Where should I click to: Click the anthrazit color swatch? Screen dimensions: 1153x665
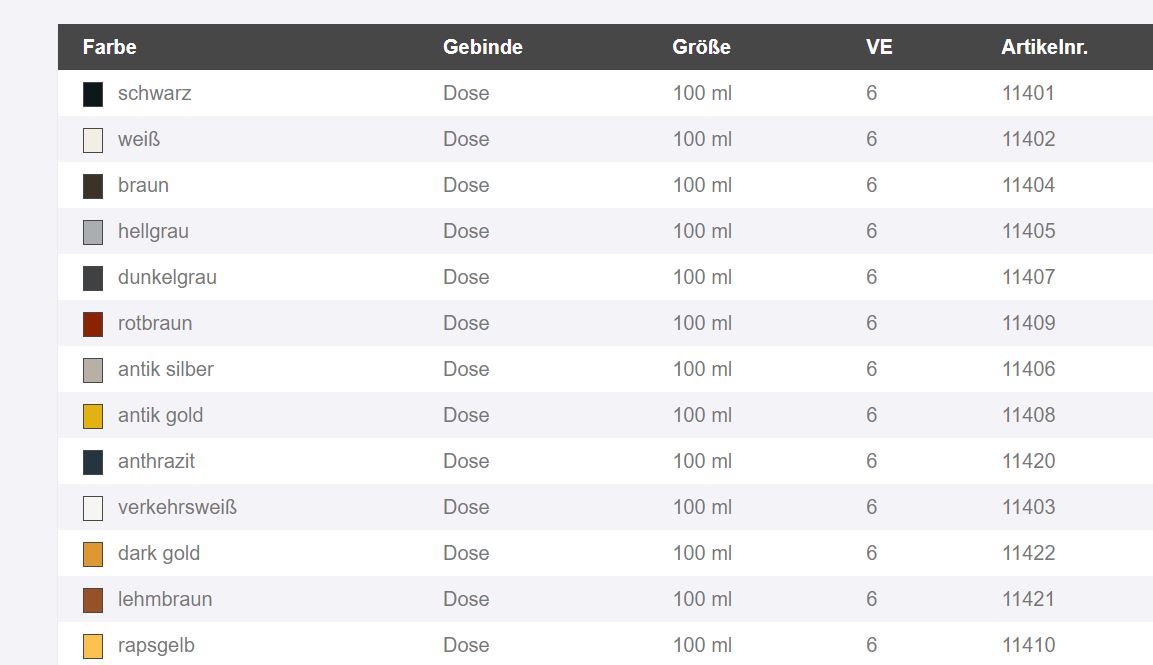93,462
